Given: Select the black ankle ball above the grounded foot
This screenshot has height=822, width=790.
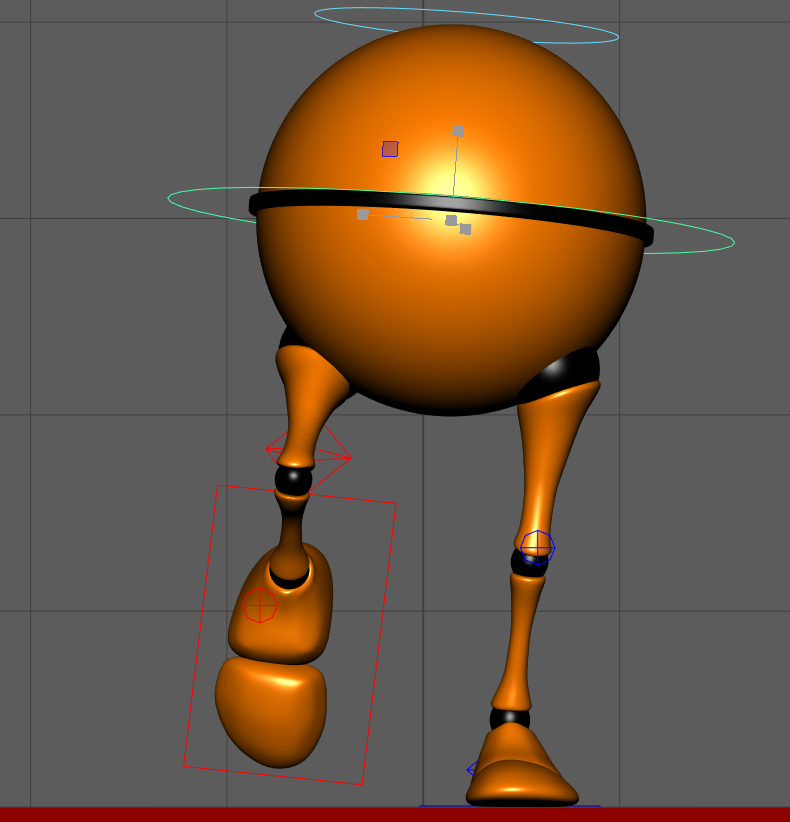Looking at the screenshot, I should (x=510, y=718).
